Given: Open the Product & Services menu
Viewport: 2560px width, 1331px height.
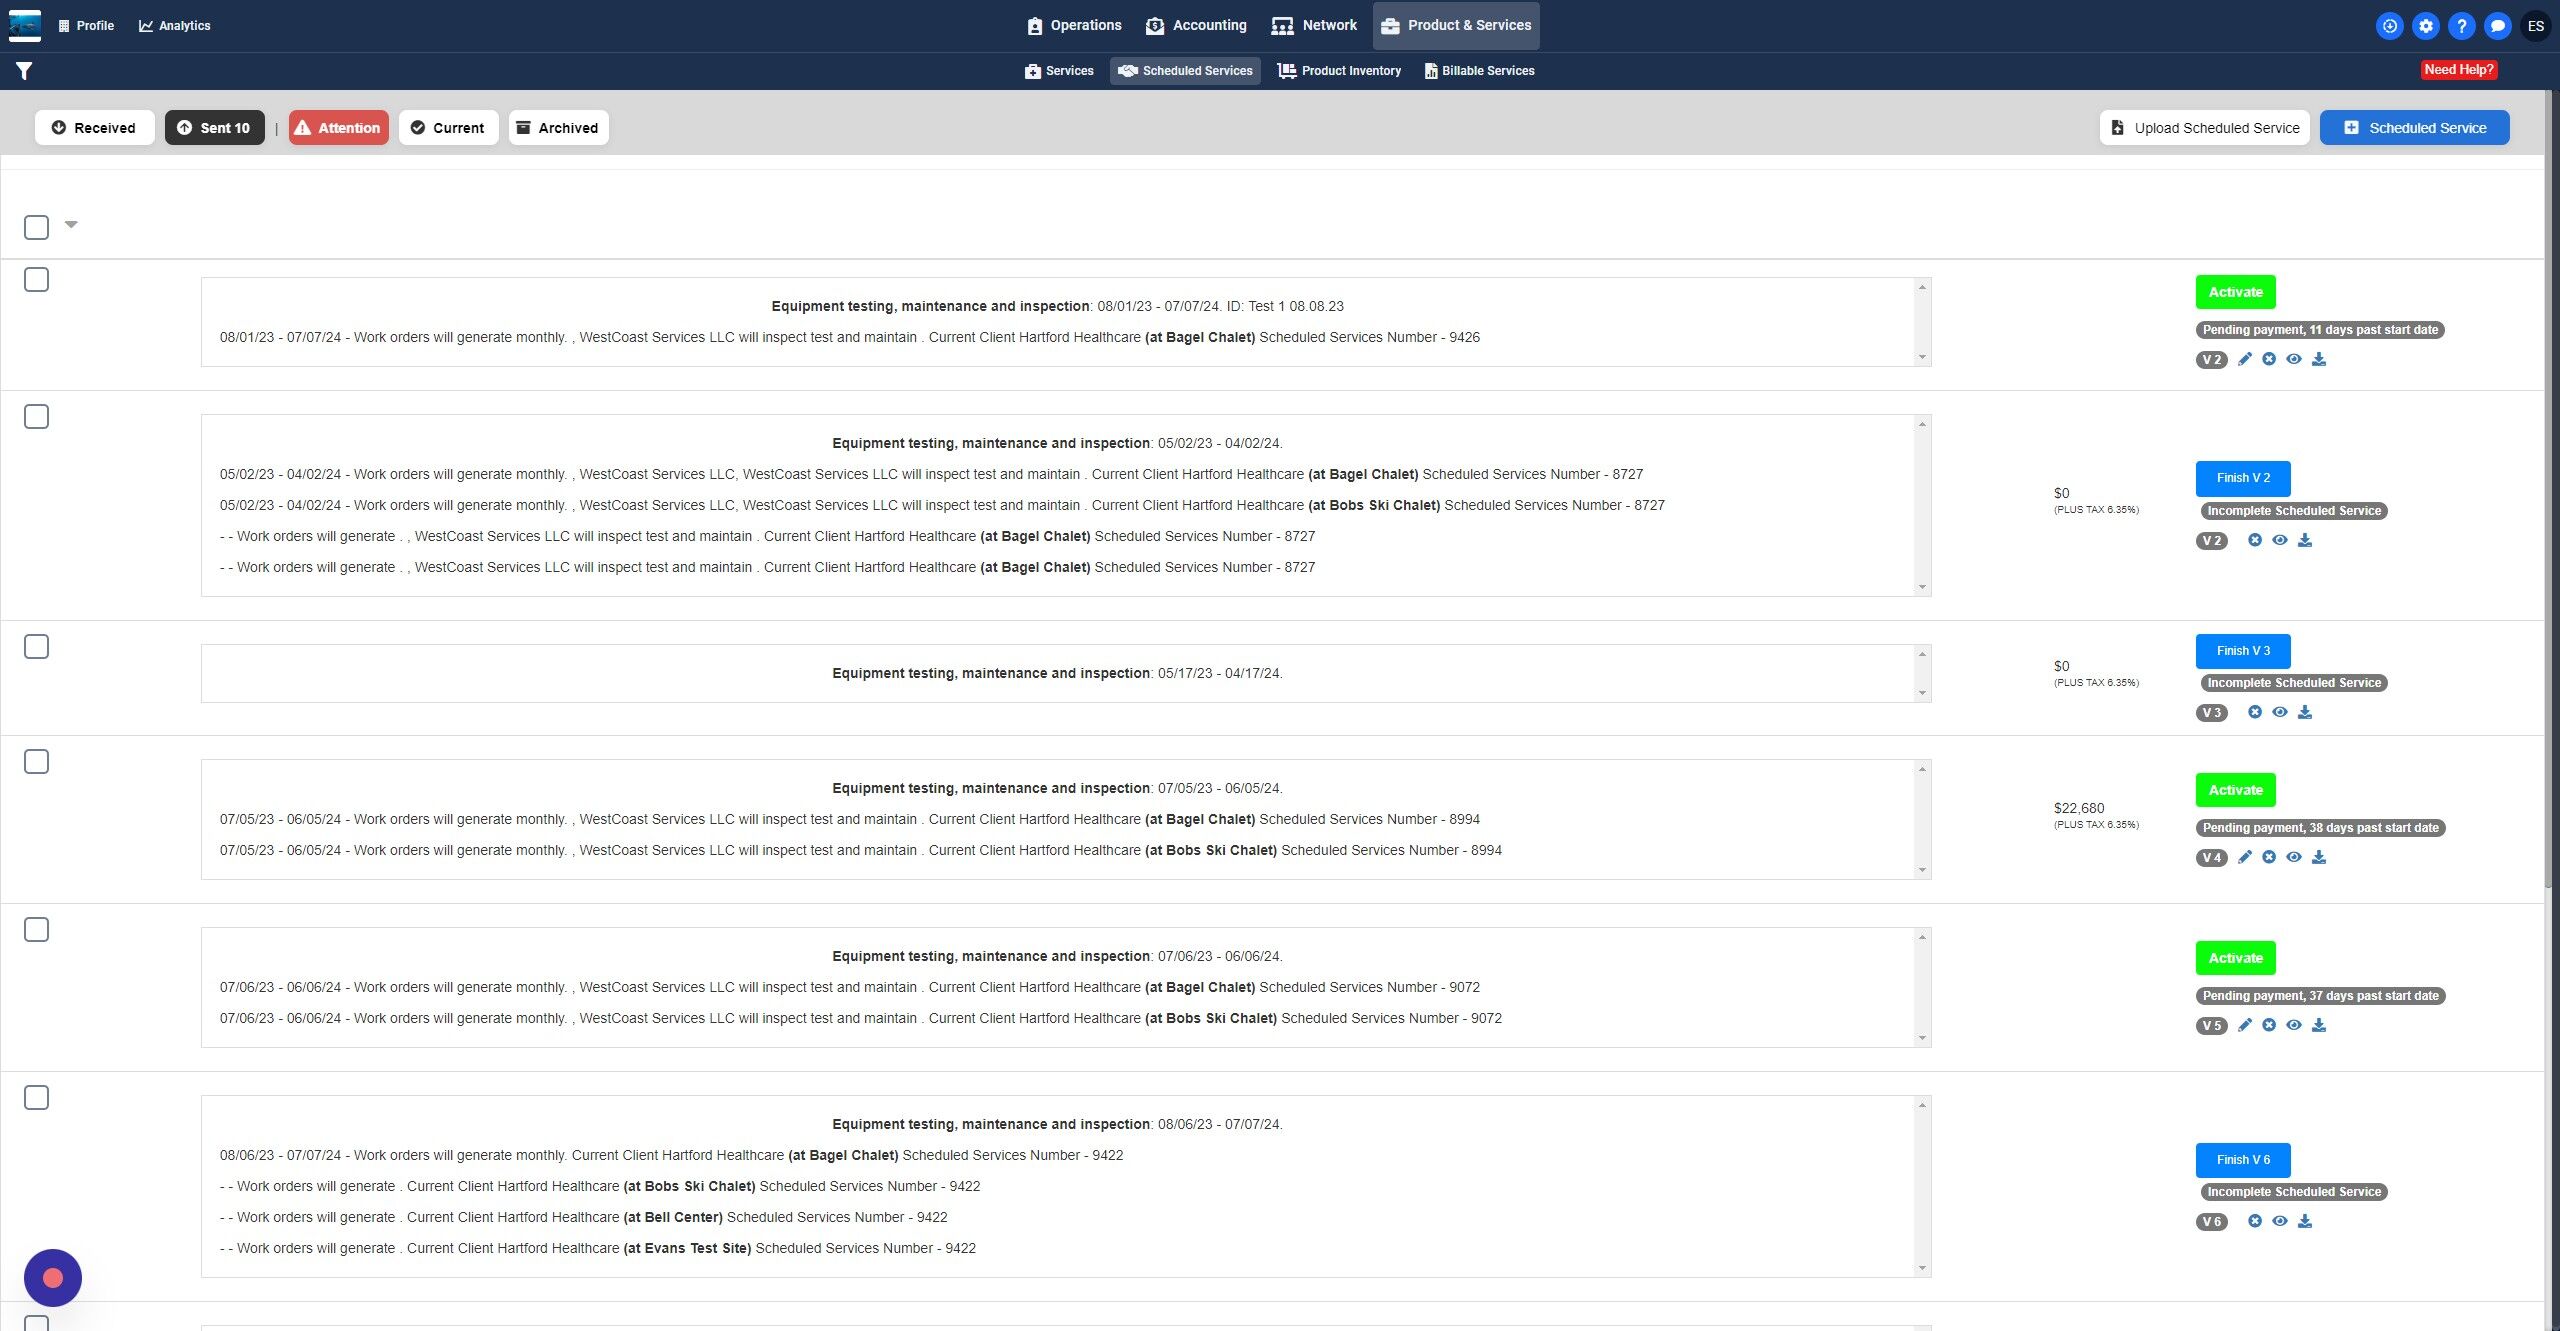Looking at the screenshot, I should pyautogui.click(x=1456, y=26).
